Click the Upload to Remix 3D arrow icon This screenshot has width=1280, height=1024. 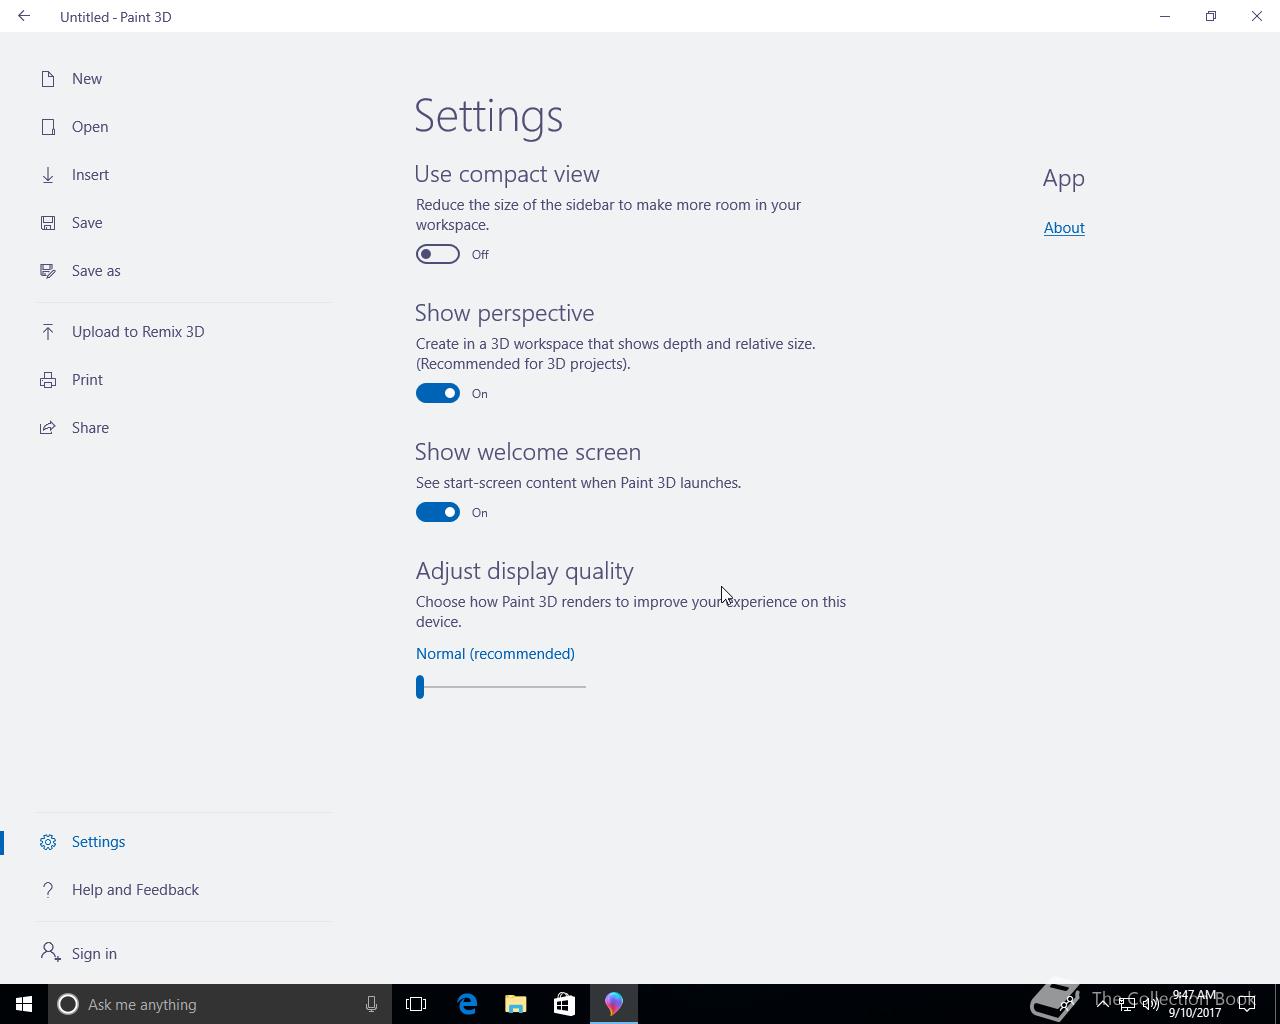click(47, 332)
